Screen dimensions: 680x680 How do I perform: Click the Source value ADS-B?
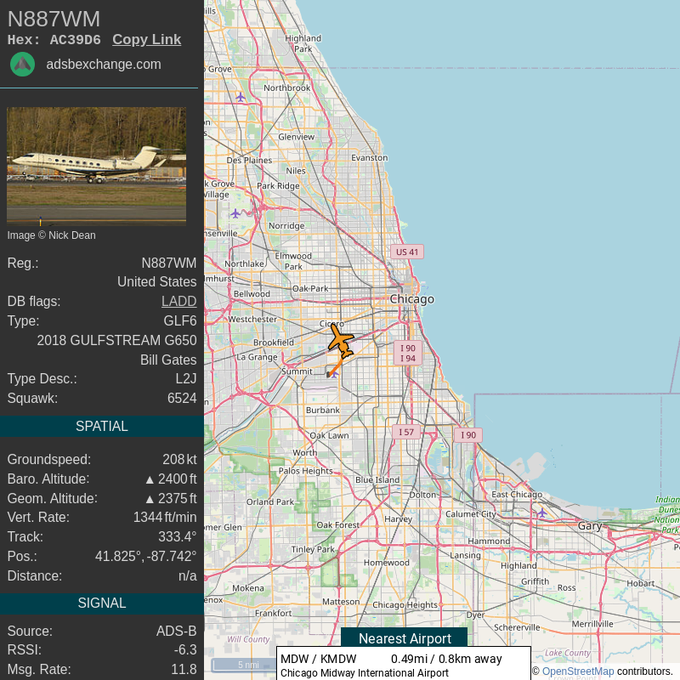click(177, 631)
